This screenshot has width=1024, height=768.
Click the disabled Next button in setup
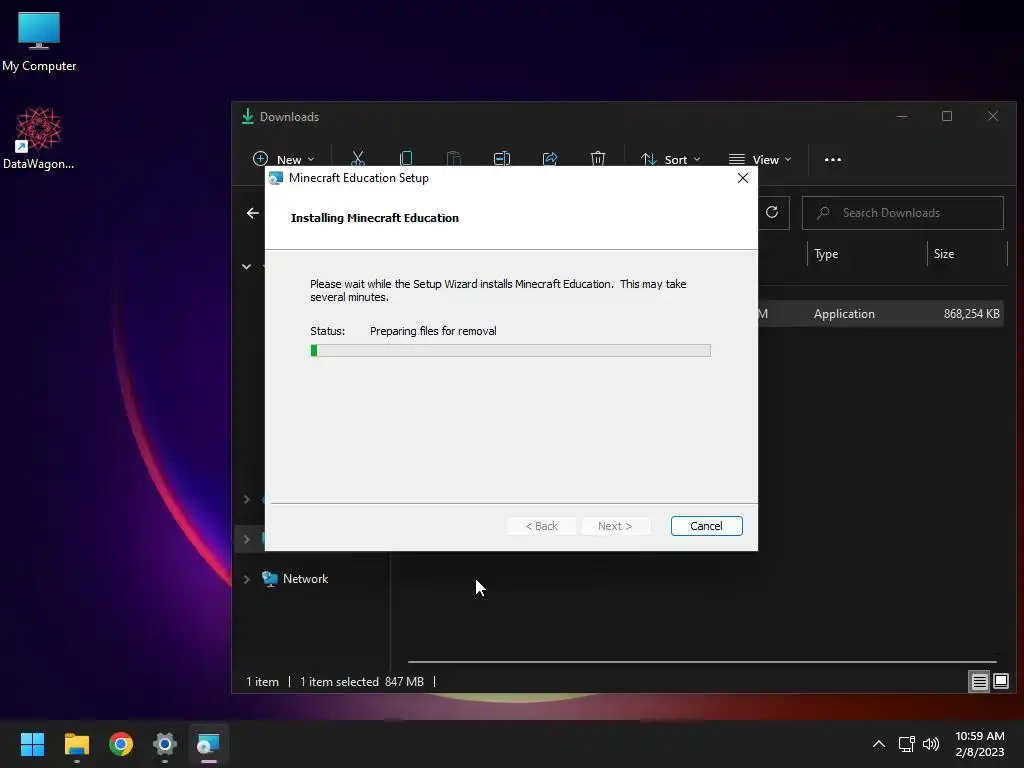[615, 526]
